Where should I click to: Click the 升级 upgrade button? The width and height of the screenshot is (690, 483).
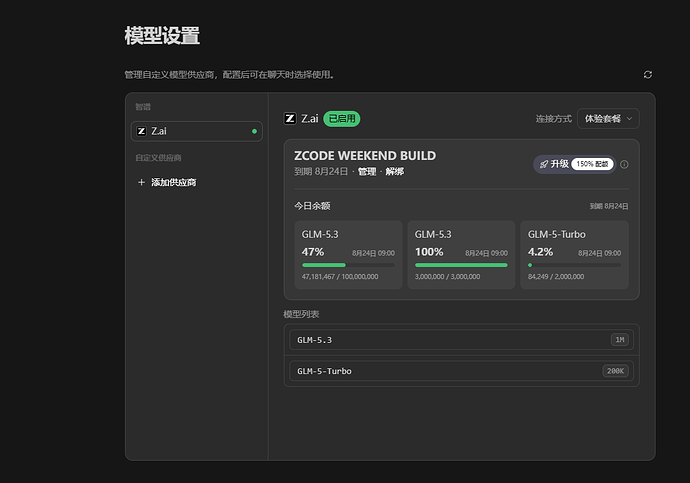coord(574,164)
